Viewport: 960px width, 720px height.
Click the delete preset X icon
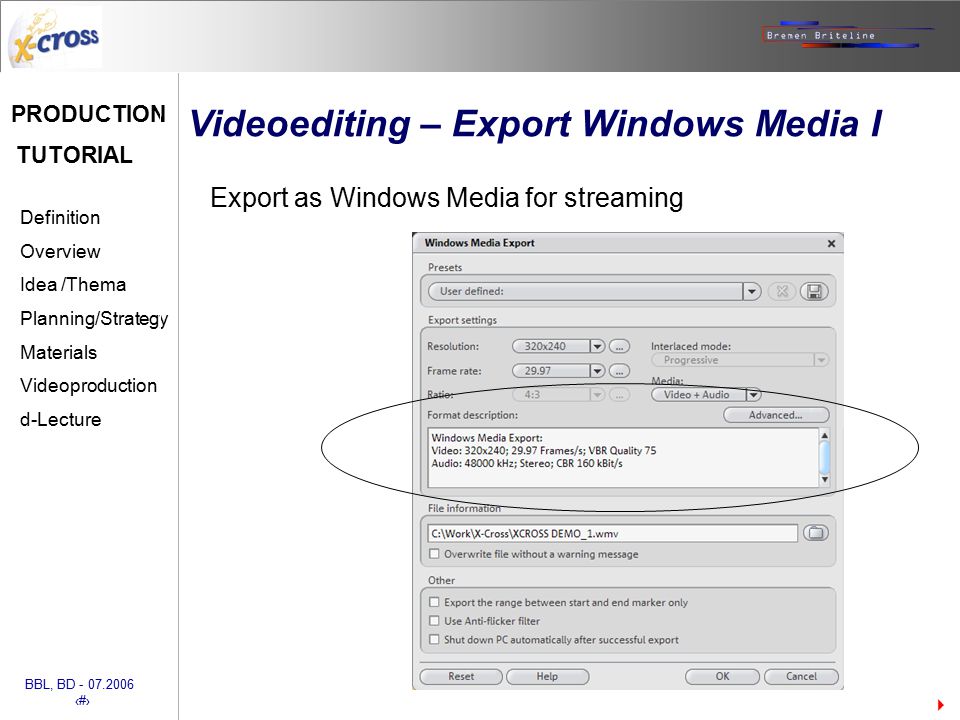pos(782,291)
